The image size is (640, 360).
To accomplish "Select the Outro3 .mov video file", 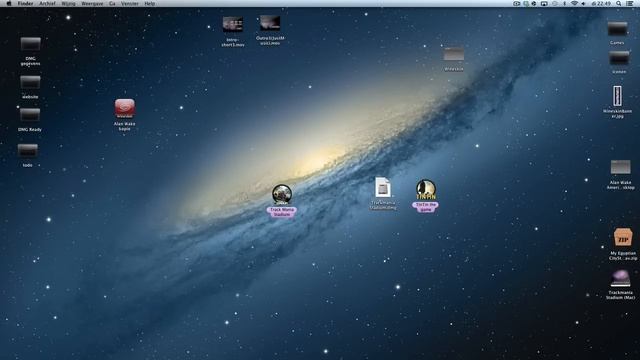I will pyautogui.click(x=270, y=23).
